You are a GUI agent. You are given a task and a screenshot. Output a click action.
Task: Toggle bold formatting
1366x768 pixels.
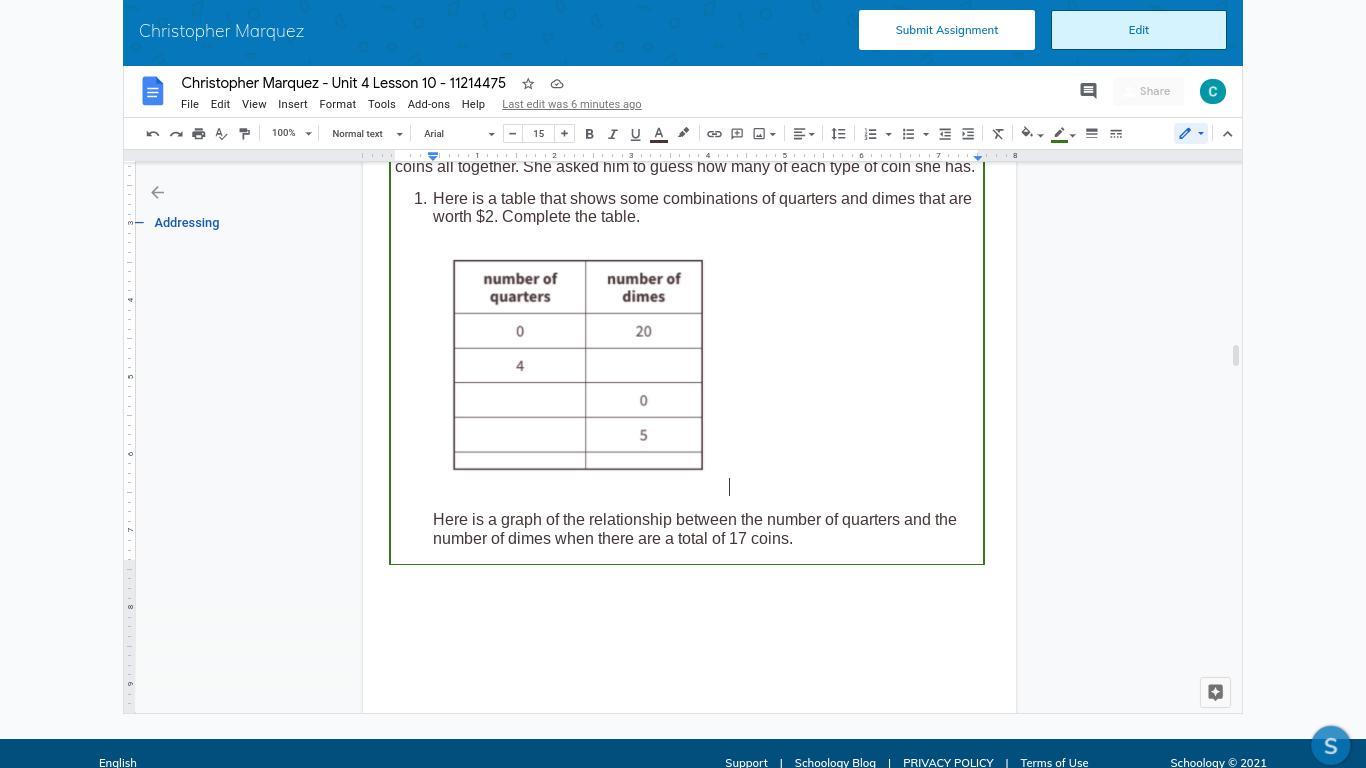[590, 134]
